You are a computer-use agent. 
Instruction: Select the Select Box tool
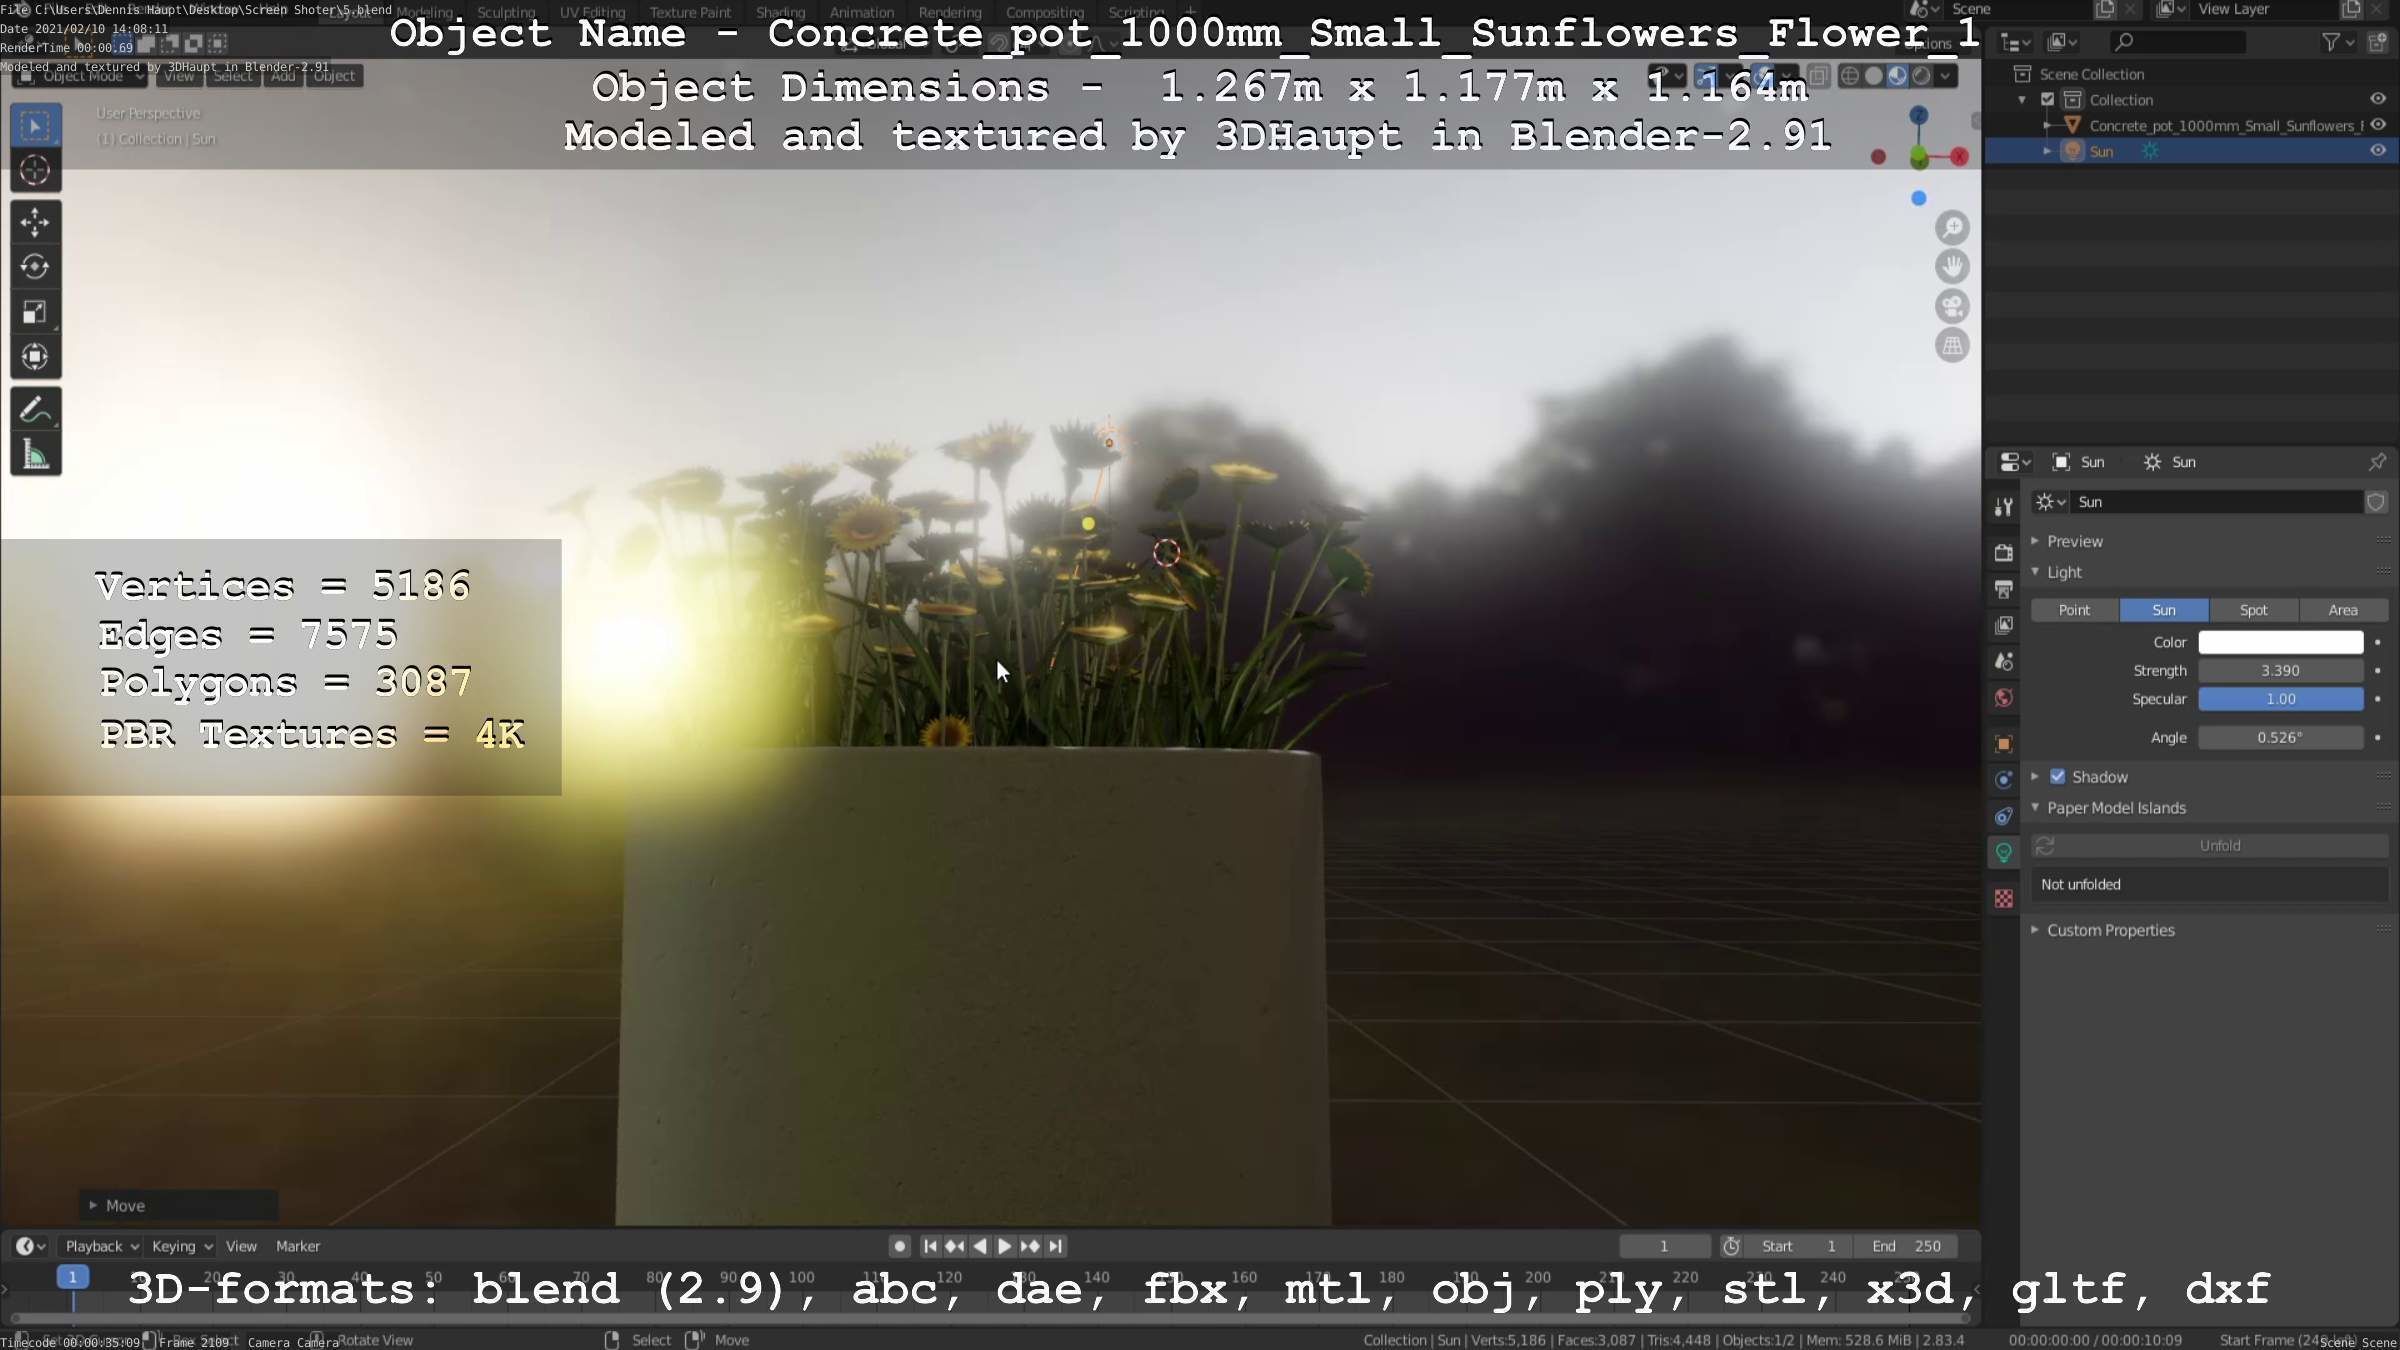click(x=35, y=126)
